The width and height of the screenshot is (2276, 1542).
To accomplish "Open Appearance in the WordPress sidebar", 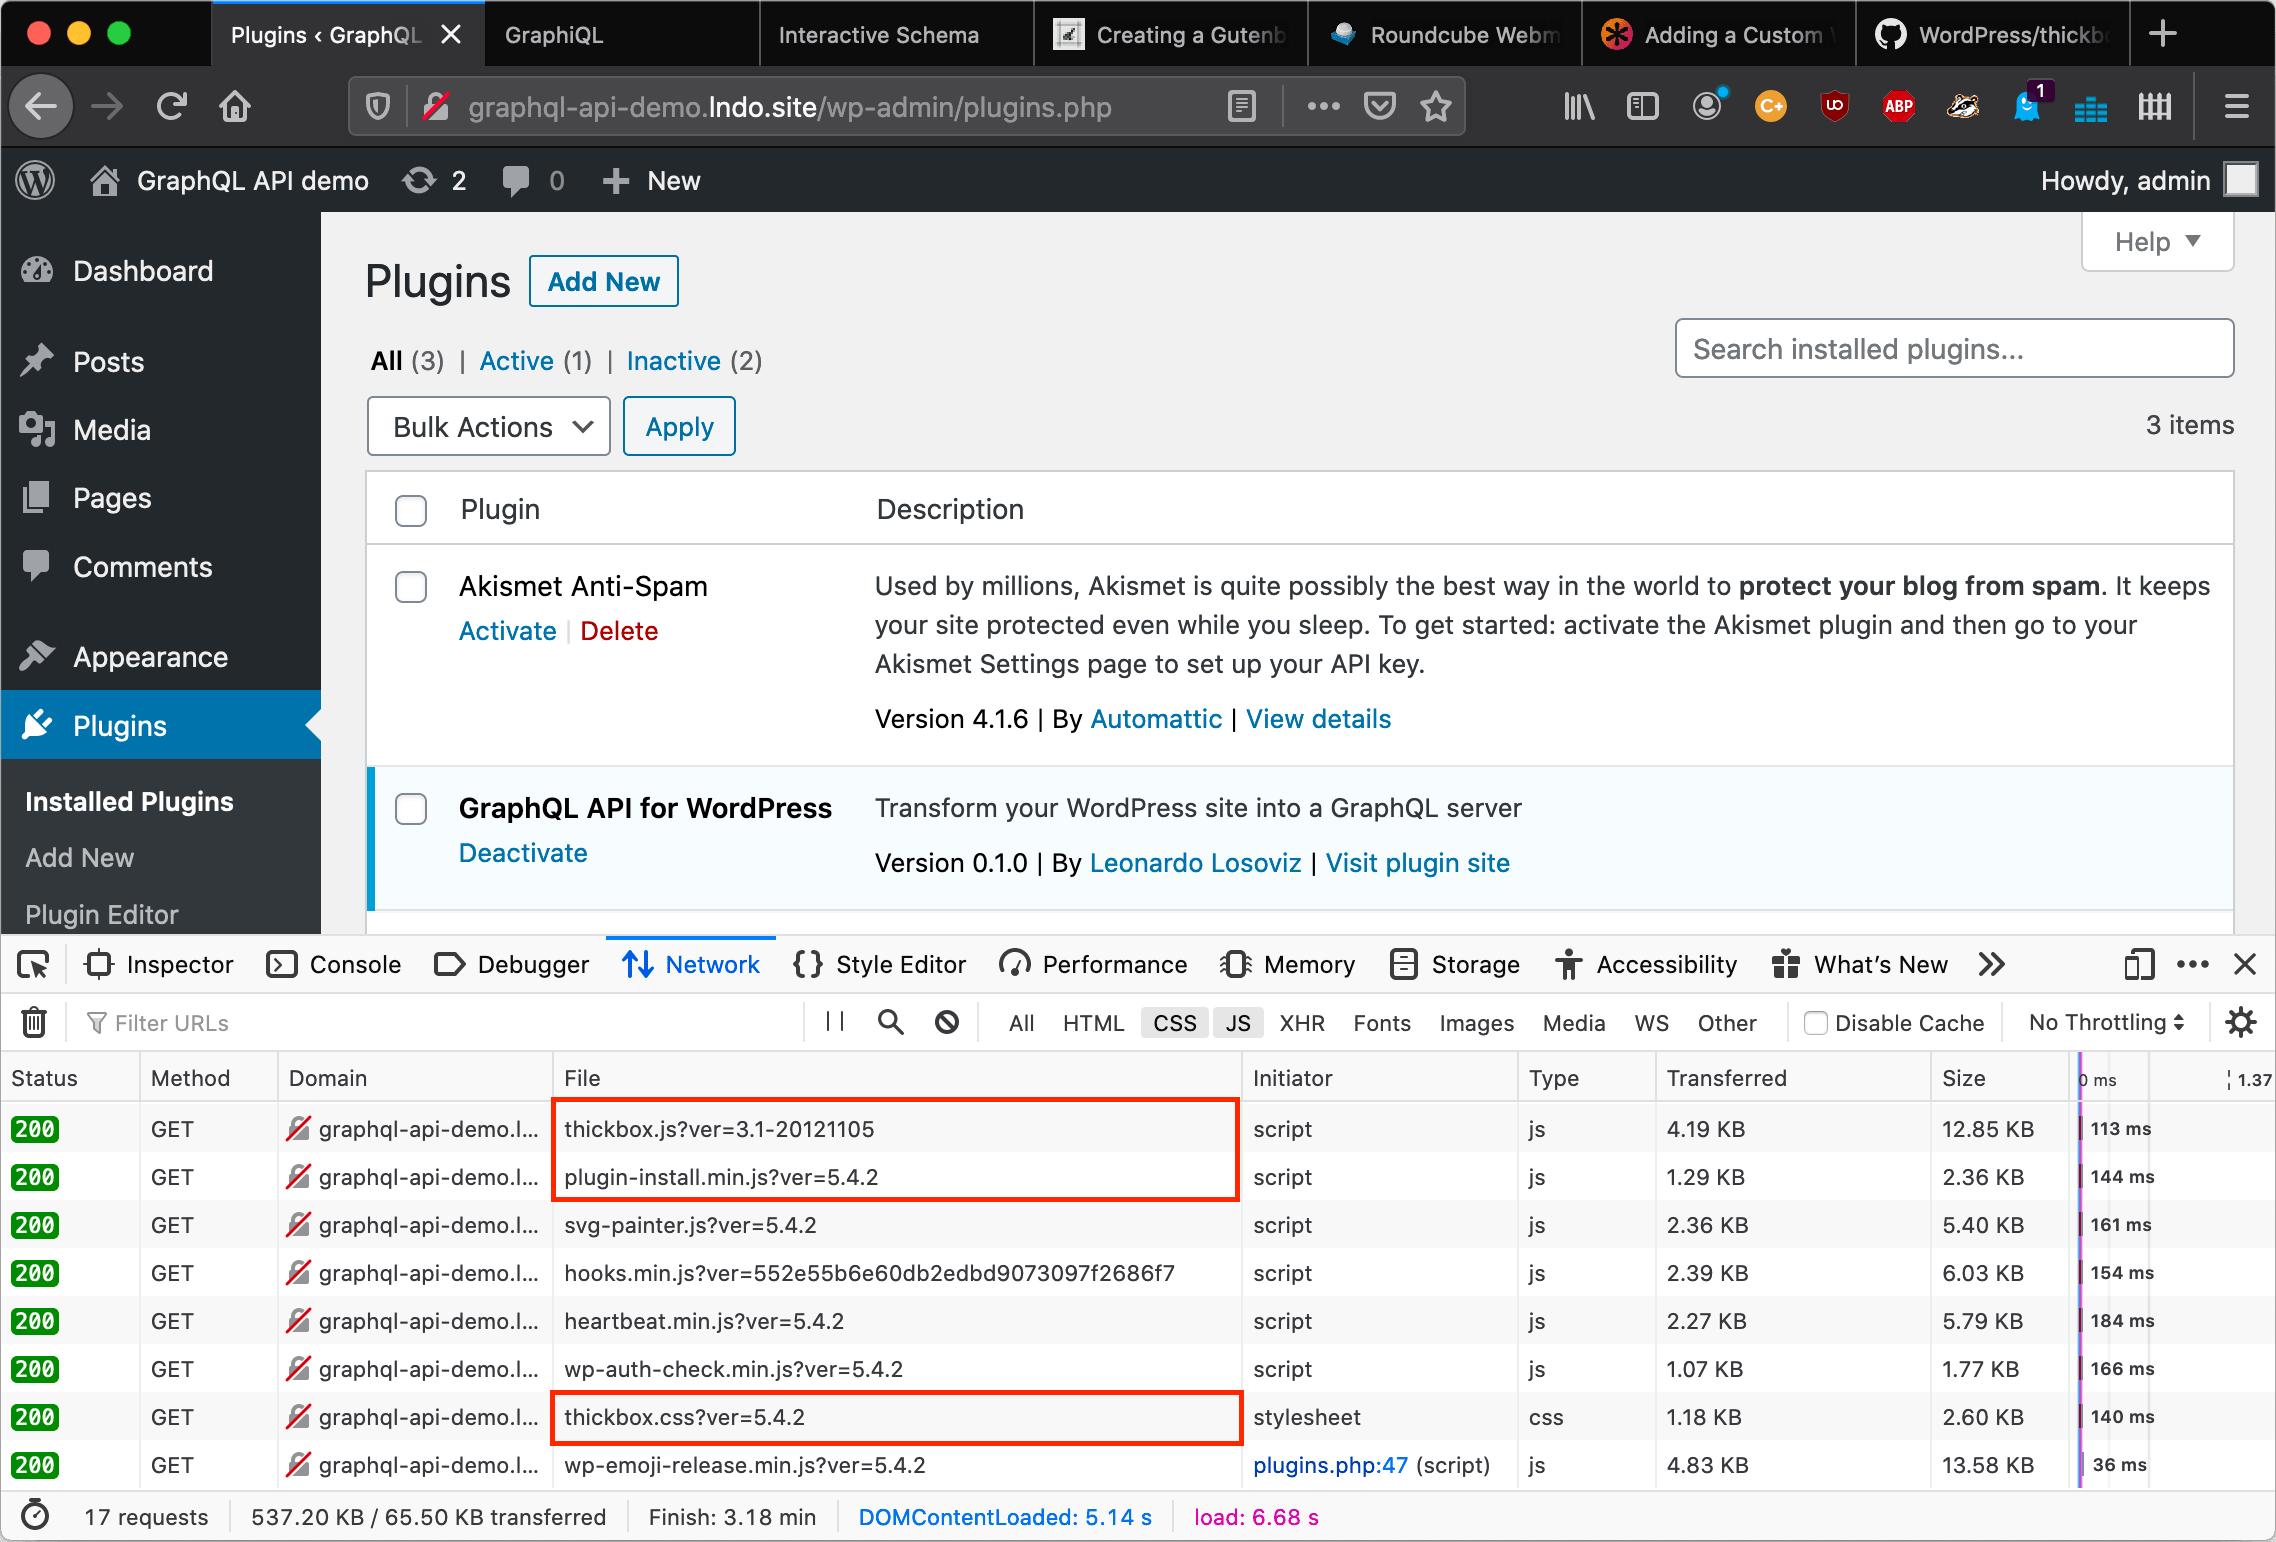I will (x=150, y=657).
